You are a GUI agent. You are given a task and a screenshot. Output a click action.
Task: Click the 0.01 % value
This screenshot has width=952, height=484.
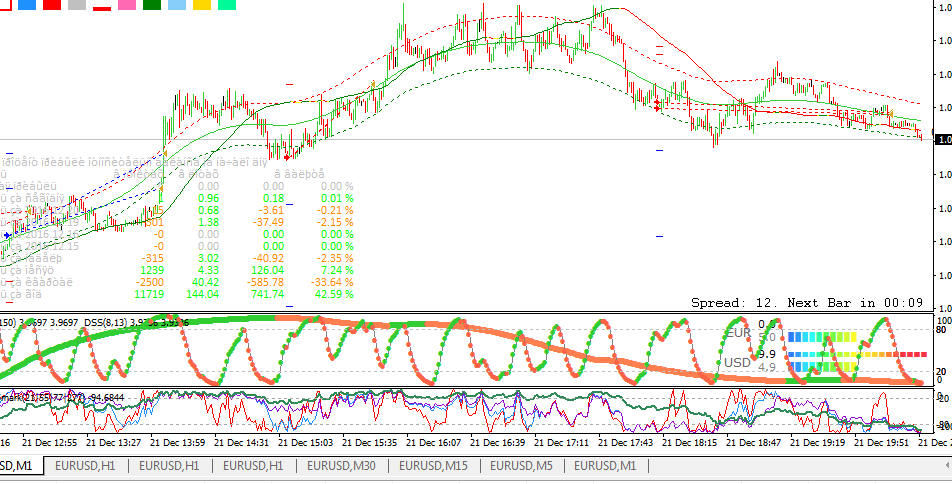click(335, 198)
